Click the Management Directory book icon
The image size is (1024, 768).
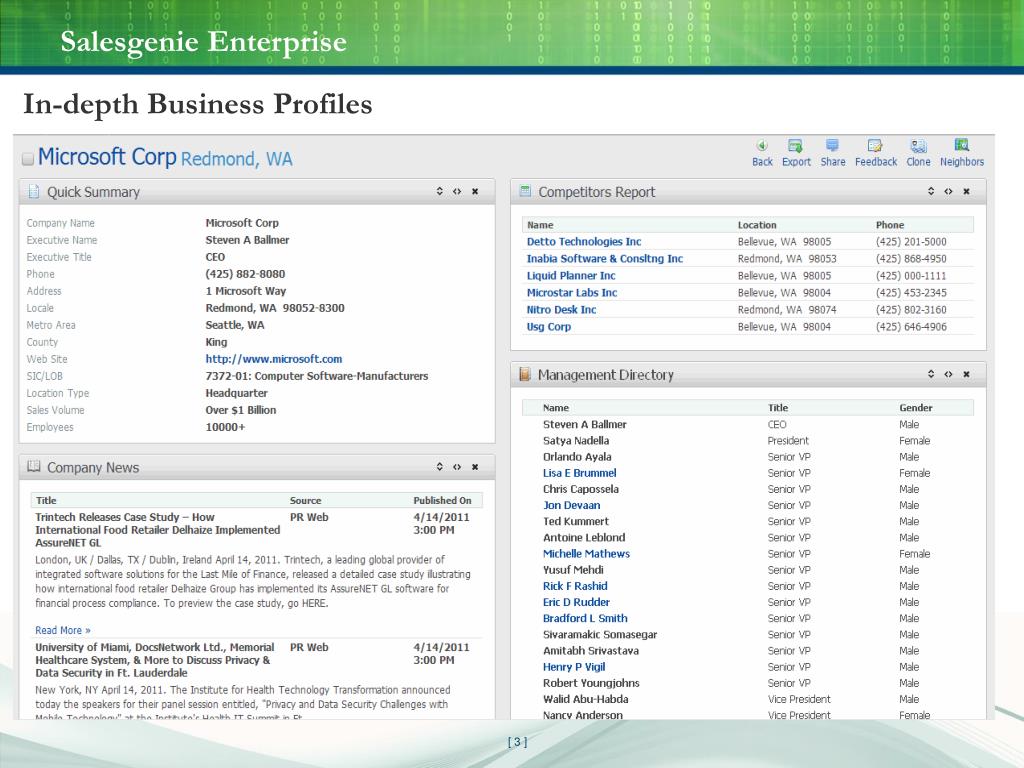[524, 374]
